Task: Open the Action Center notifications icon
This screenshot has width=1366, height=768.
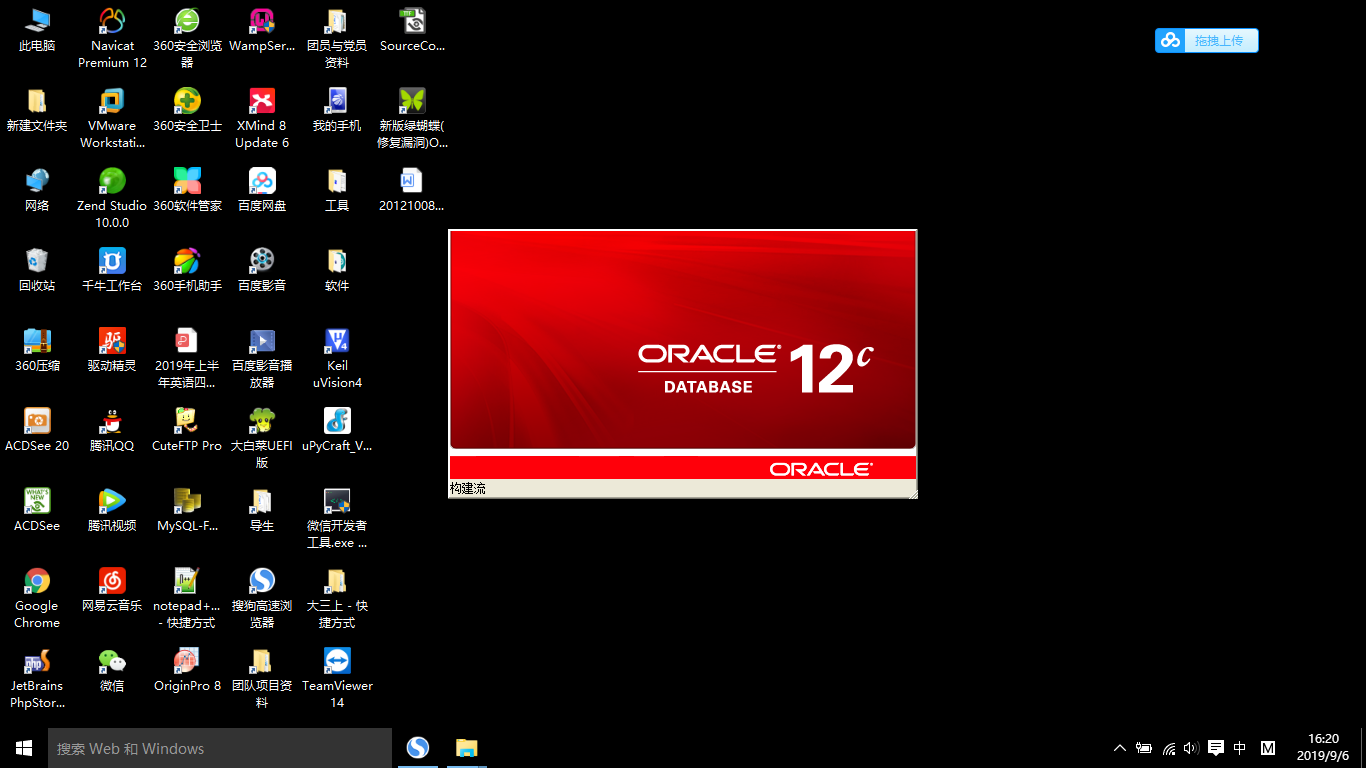Action: [x=1216, y=748]
